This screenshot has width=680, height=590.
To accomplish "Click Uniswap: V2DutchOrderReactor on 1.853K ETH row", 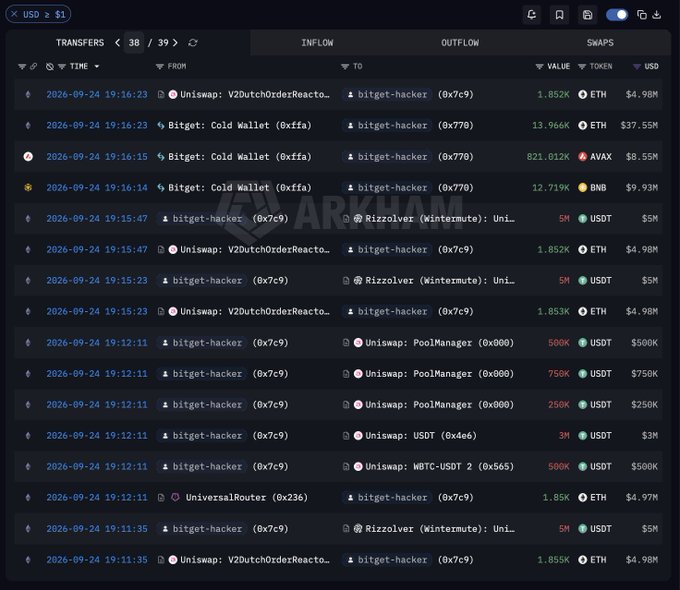I will click(x=255, y=311).
